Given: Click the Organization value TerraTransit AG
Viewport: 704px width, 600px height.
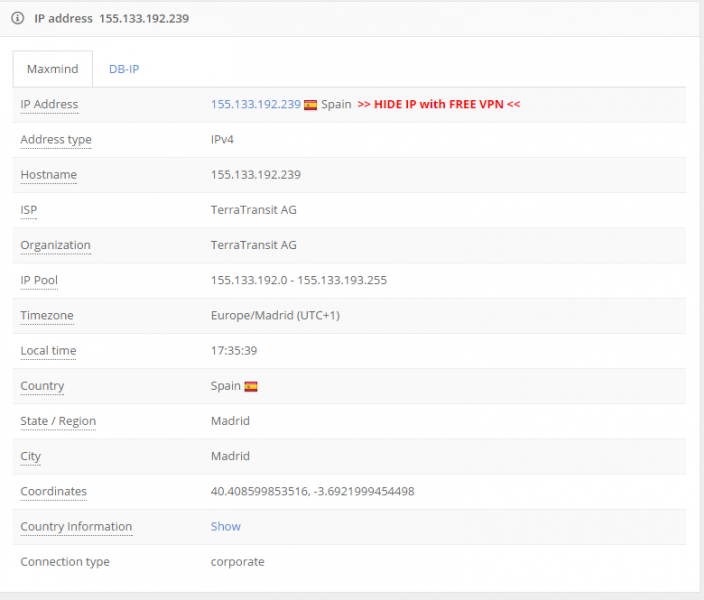Looking at the screenshot, I should [x=254, y=245].
